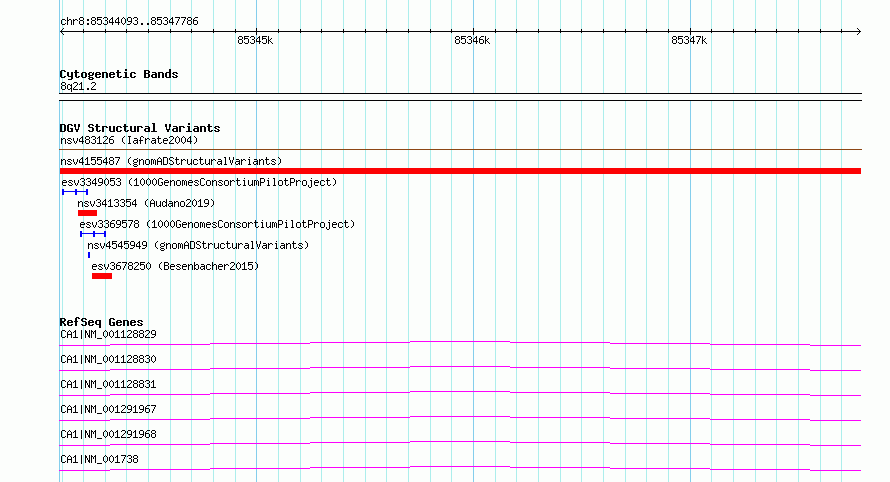Open the DGV Structural Variants track title
Image resolution: width=890 pixels, height=482 pixels.
pyautogui.click(x=140, y=128)
